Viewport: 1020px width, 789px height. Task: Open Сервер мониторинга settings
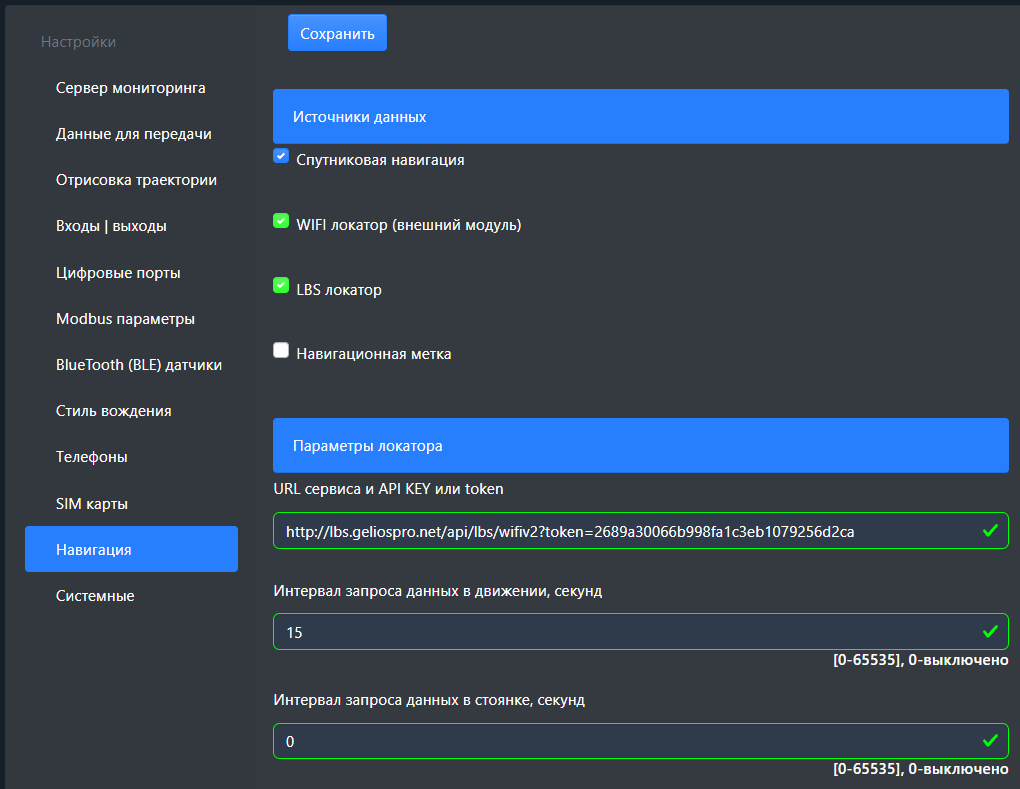131,88
